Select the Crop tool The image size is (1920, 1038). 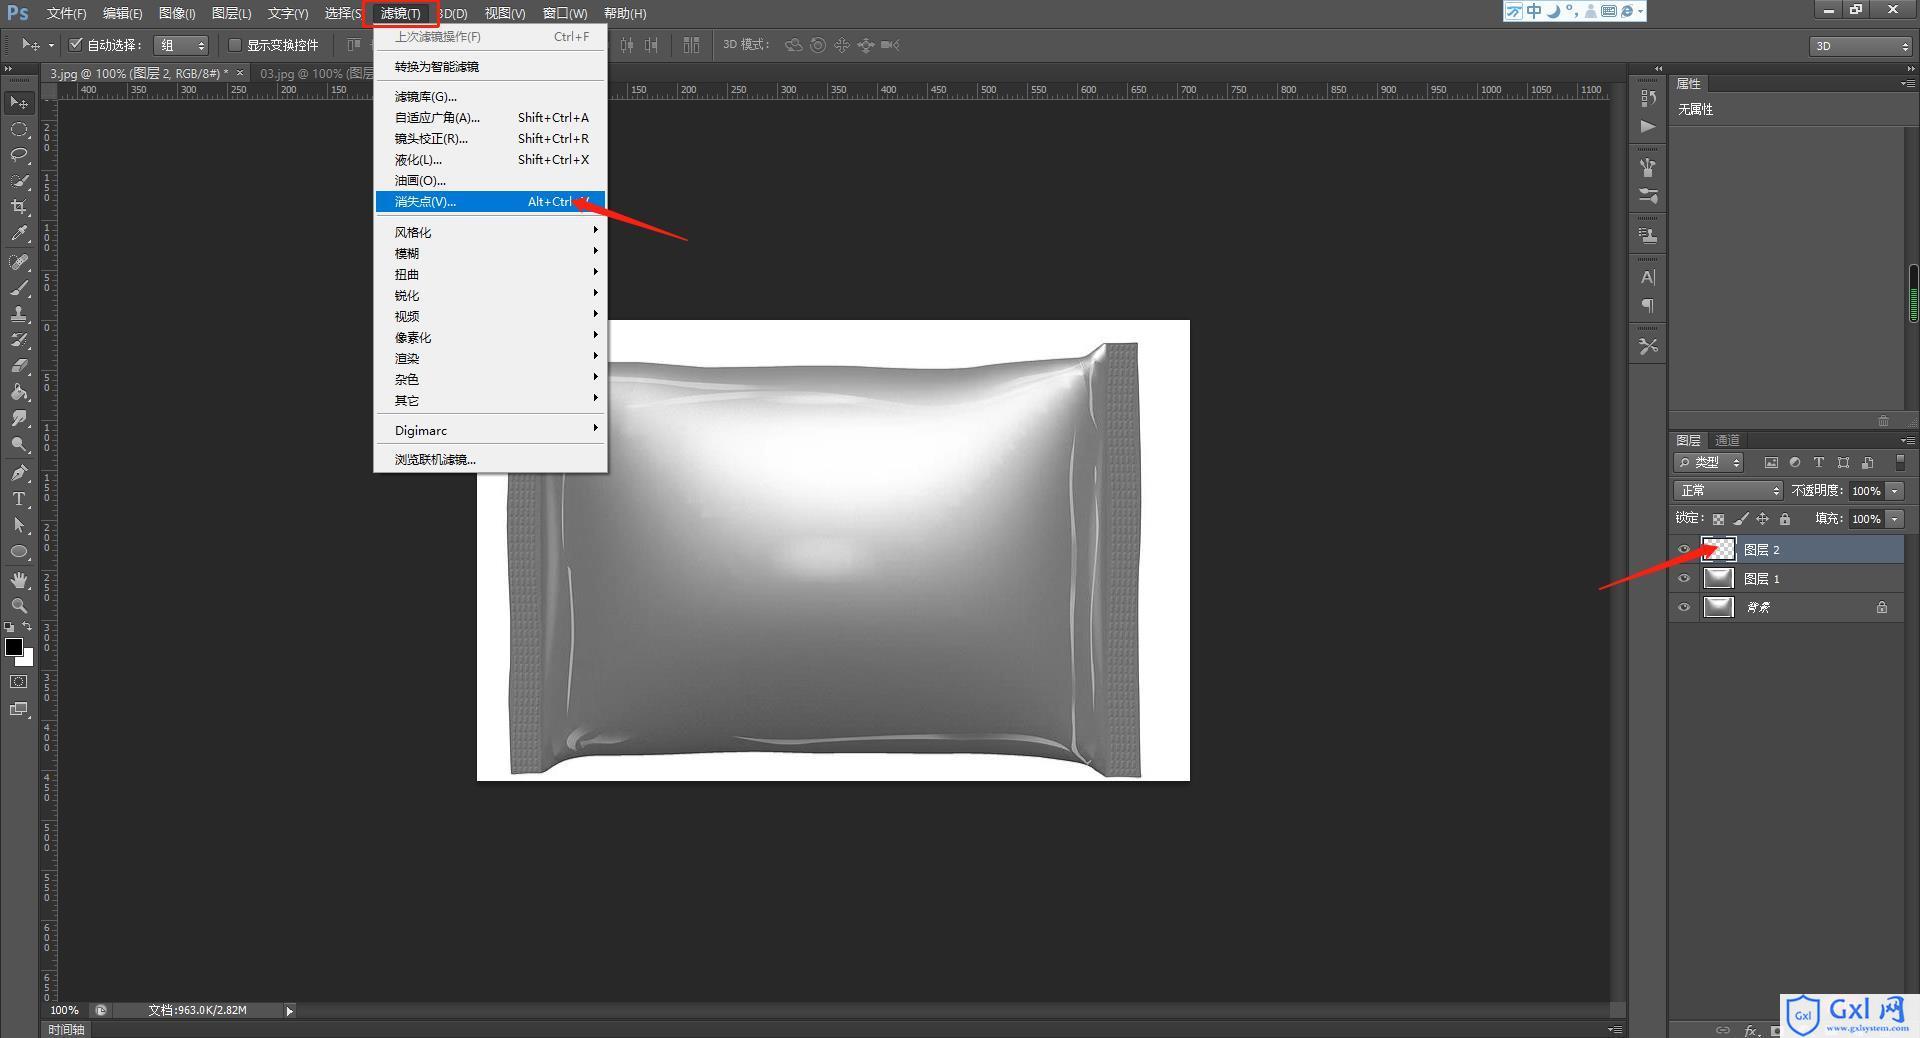point(19,207)
